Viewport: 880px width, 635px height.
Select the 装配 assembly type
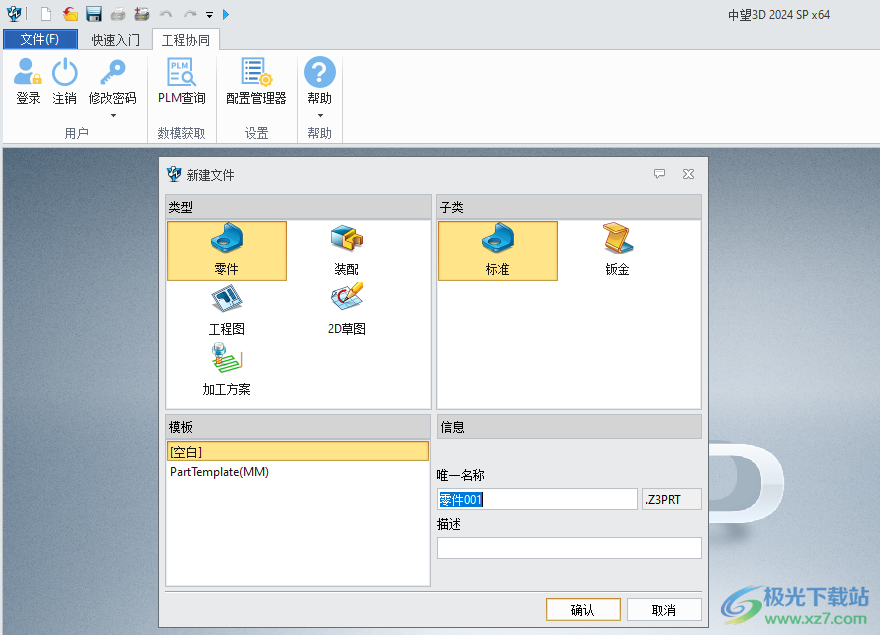pyautogui.click(x=346, y=250)
